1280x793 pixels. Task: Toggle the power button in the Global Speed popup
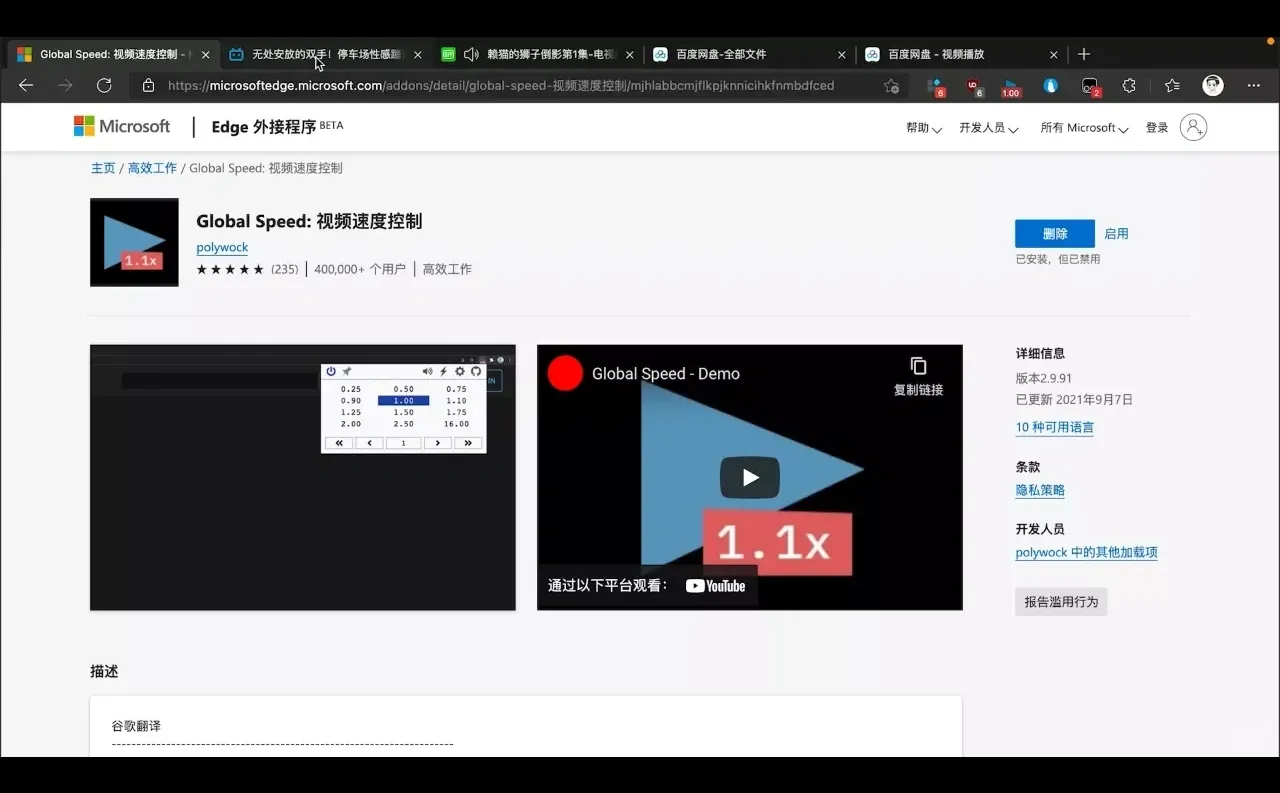[331, 371]
